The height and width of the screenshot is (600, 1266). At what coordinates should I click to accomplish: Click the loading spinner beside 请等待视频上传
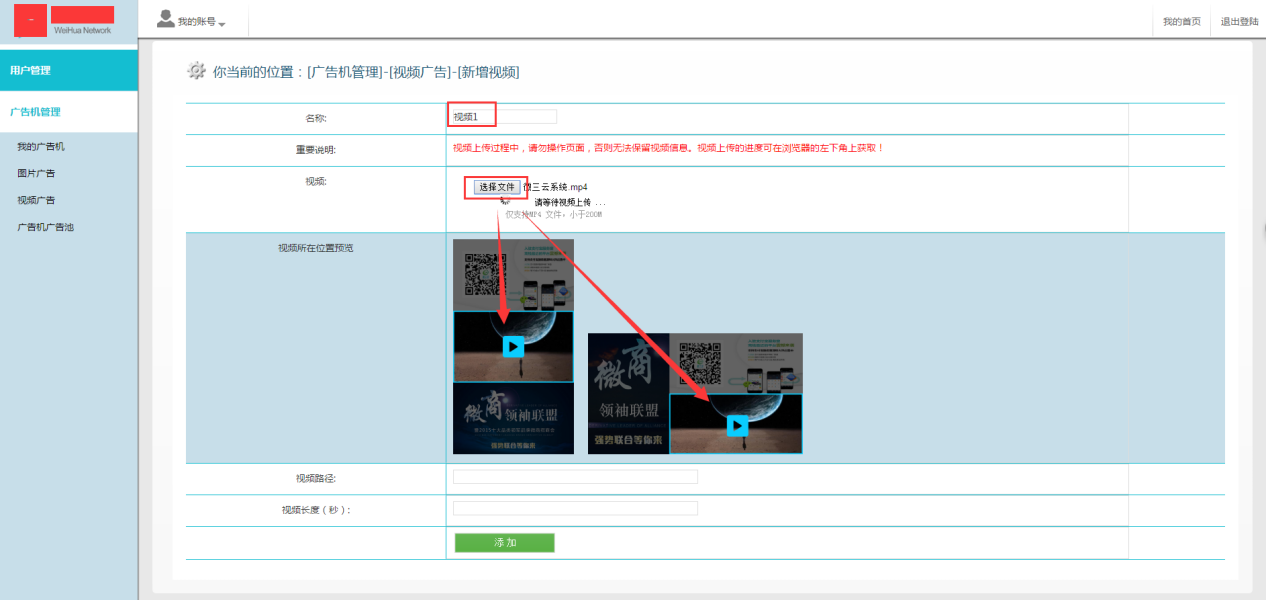(505, 201)
